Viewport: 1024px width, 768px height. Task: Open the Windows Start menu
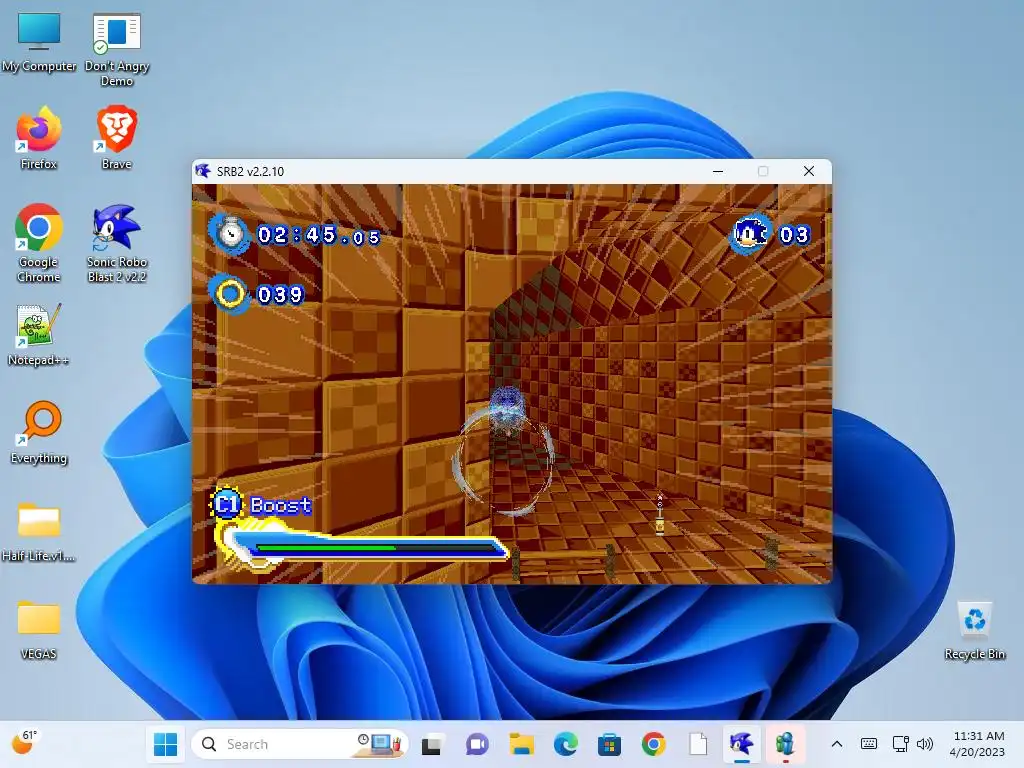(x=165, y=744)
